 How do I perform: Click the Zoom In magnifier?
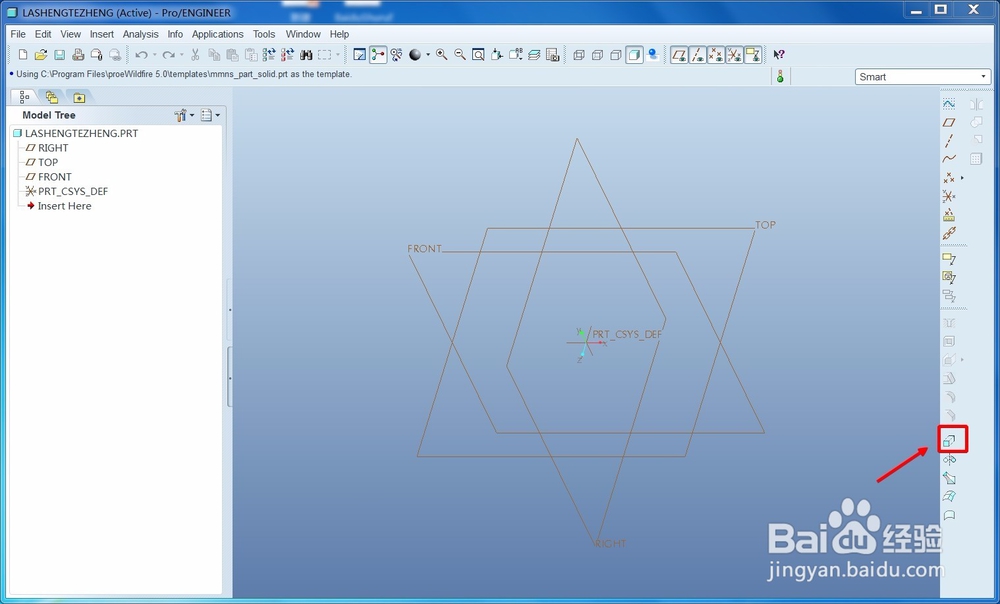coord(441,55)
